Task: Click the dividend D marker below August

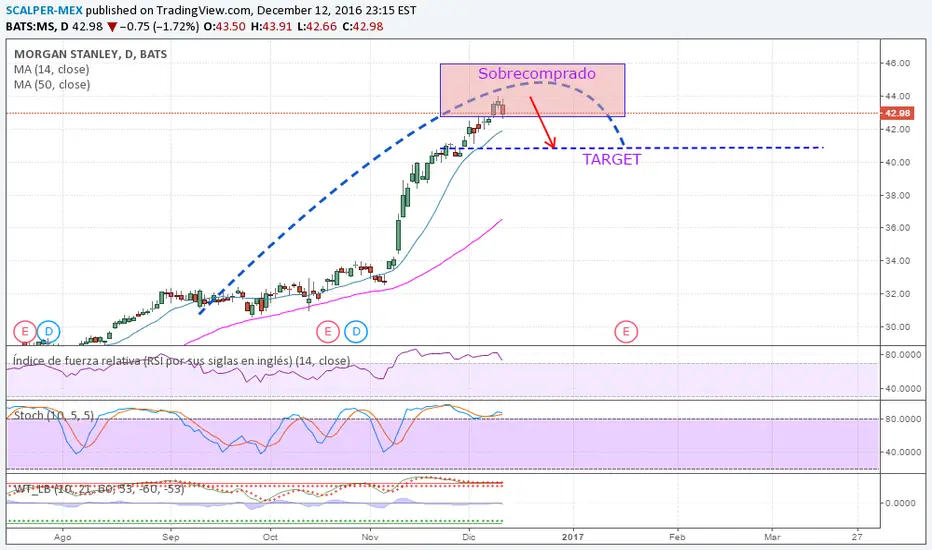Action: (x=49, y=331)
